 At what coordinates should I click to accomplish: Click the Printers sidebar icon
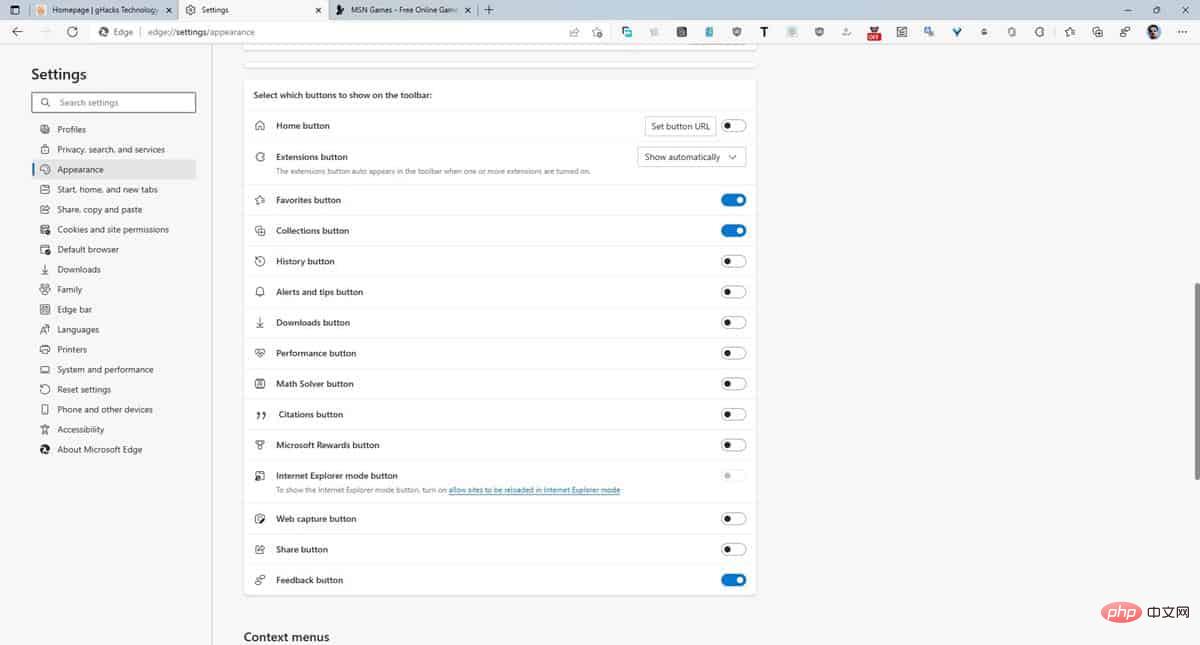tap(45, 349)
